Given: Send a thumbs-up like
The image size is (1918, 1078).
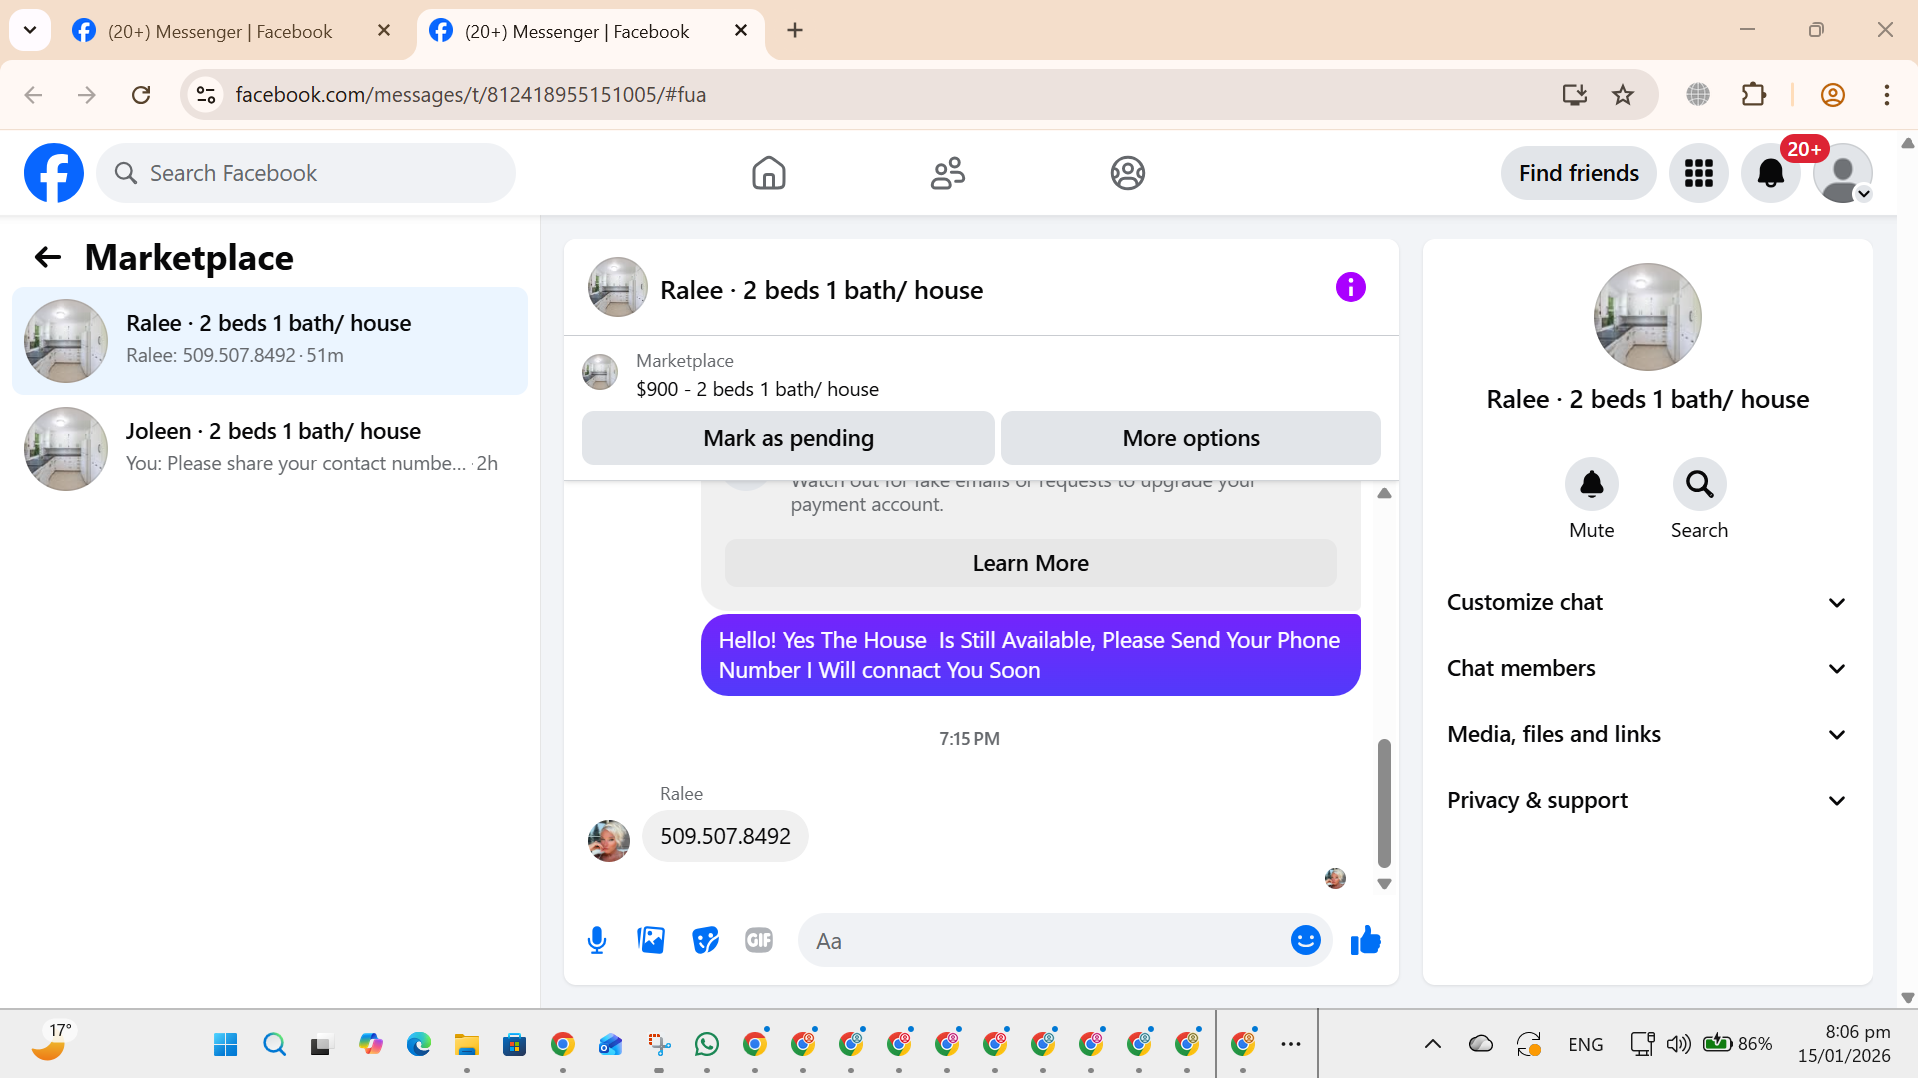Looking at the screenshot, I should click(1365, 940).
